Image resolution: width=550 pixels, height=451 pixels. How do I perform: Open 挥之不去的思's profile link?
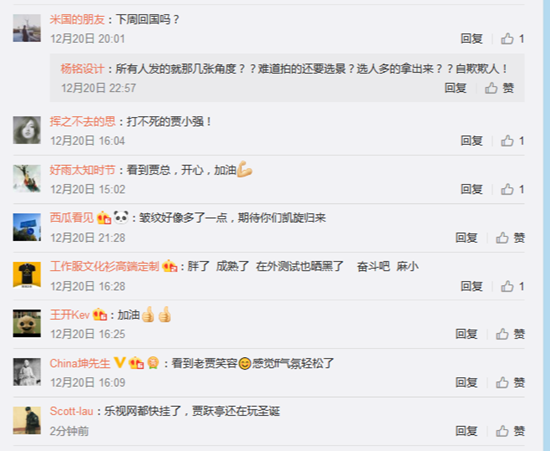[82, 122]
